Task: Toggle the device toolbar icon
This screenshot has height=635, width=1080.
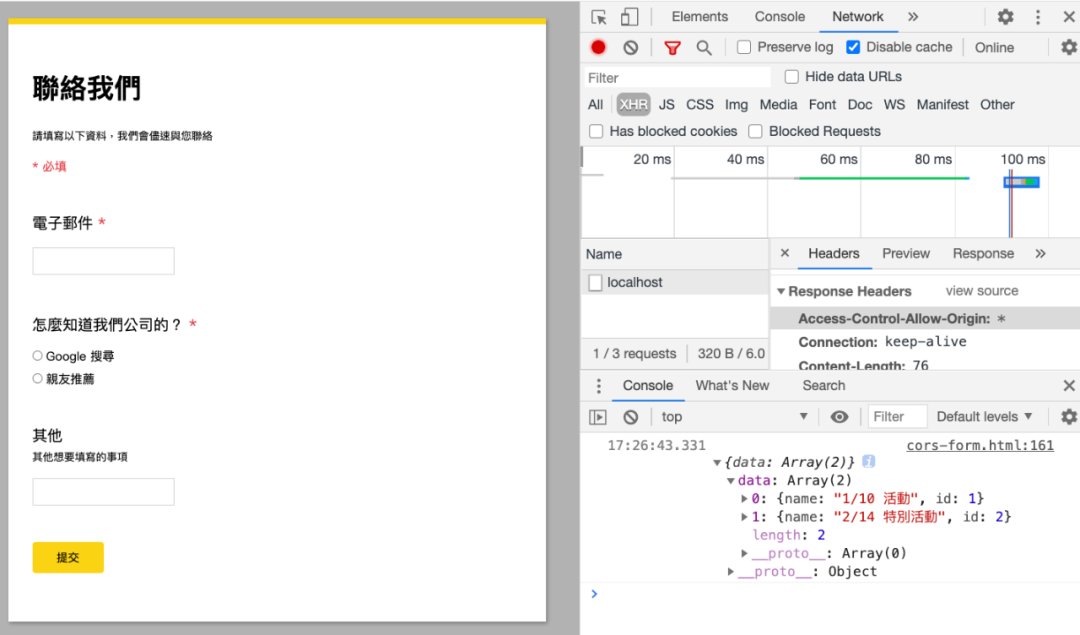Action: 630,17
